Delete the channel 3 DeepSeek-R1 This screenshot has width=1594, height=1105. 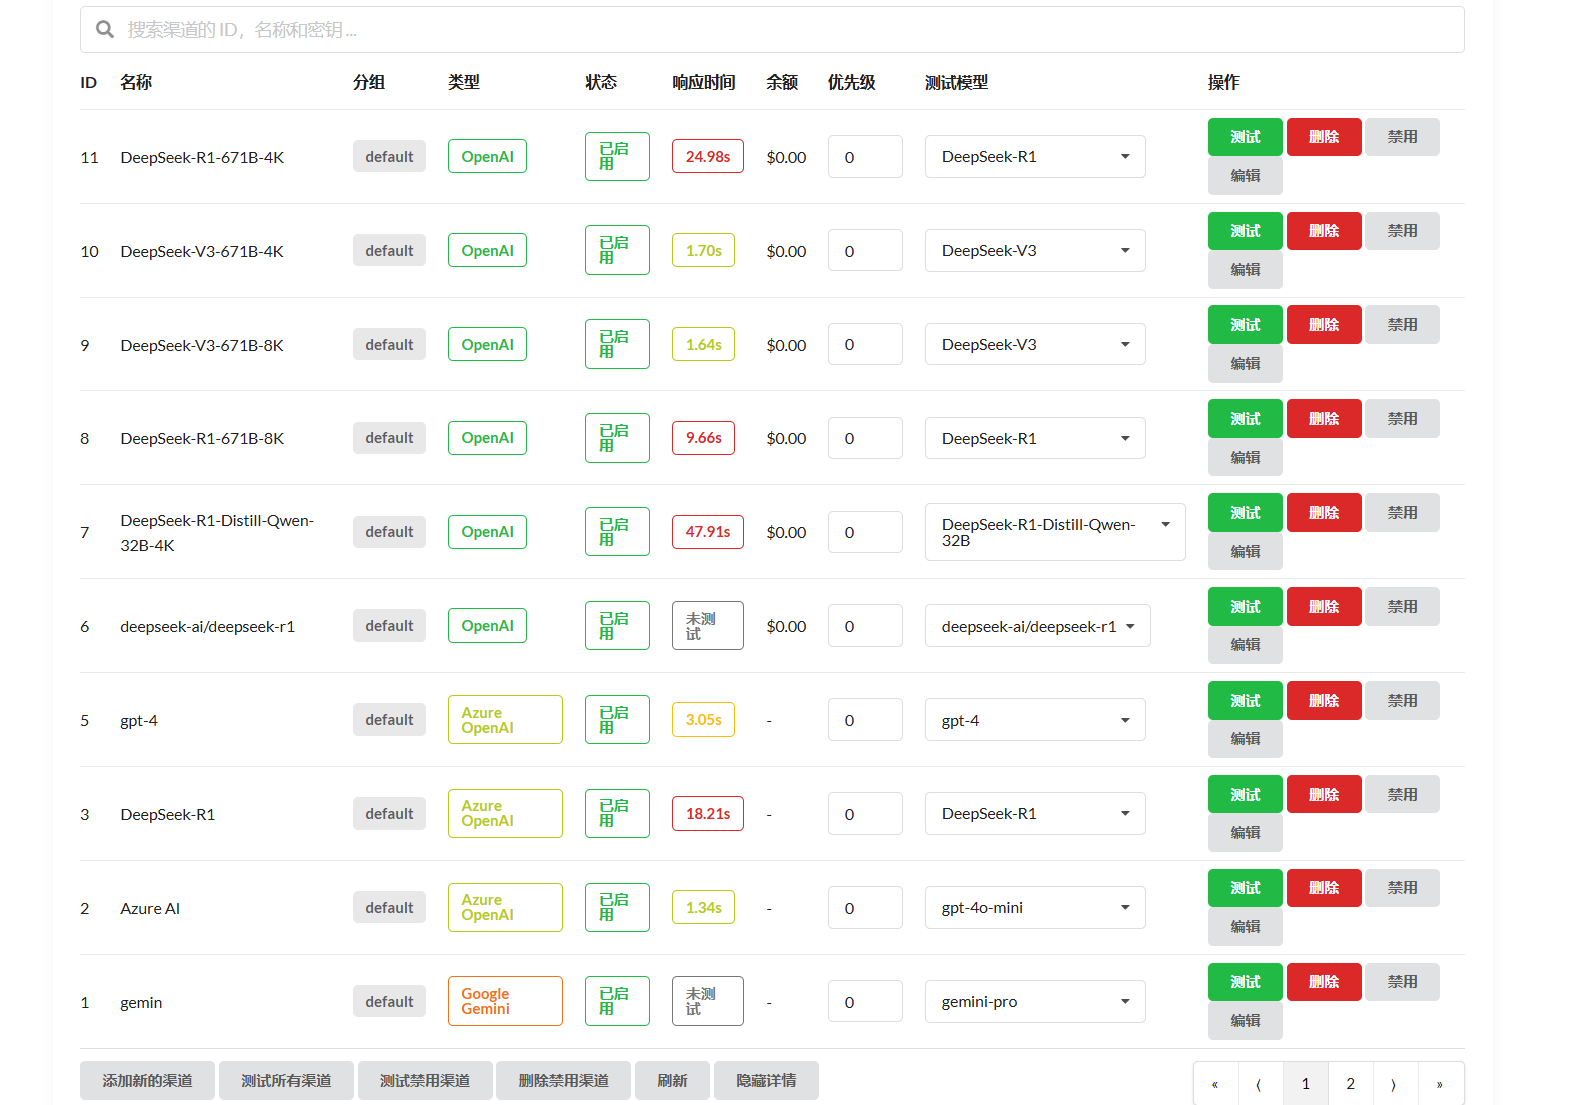(1324, 795)
